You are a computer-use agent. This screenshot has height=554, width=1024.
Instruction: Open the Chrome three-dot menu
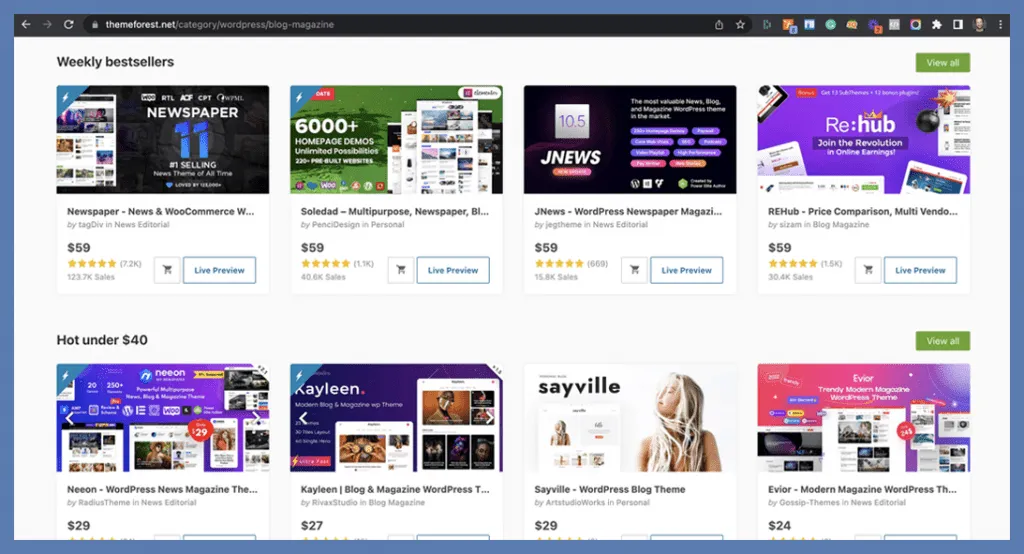[x=1000, y=25]
